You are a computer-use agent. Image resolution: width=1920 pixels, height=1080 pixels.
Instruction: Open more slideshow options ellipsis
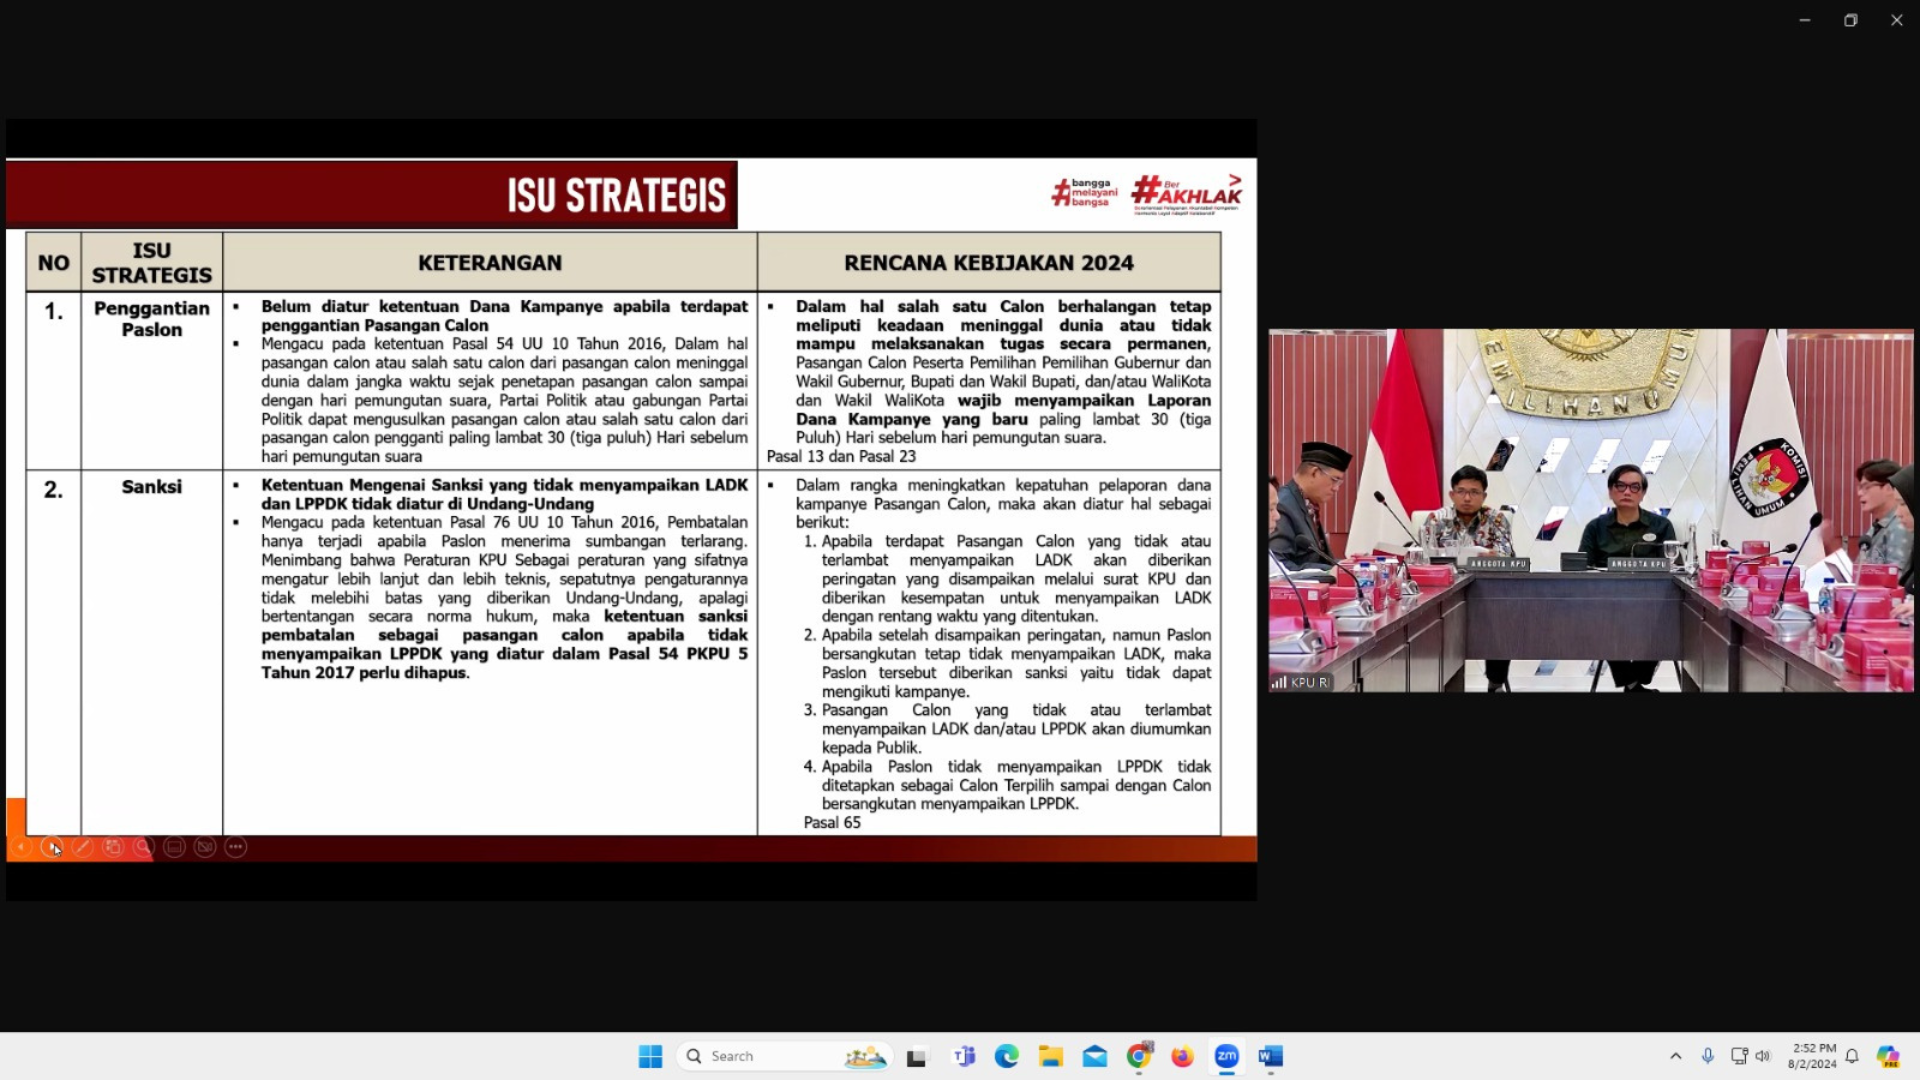coord(236,847)
